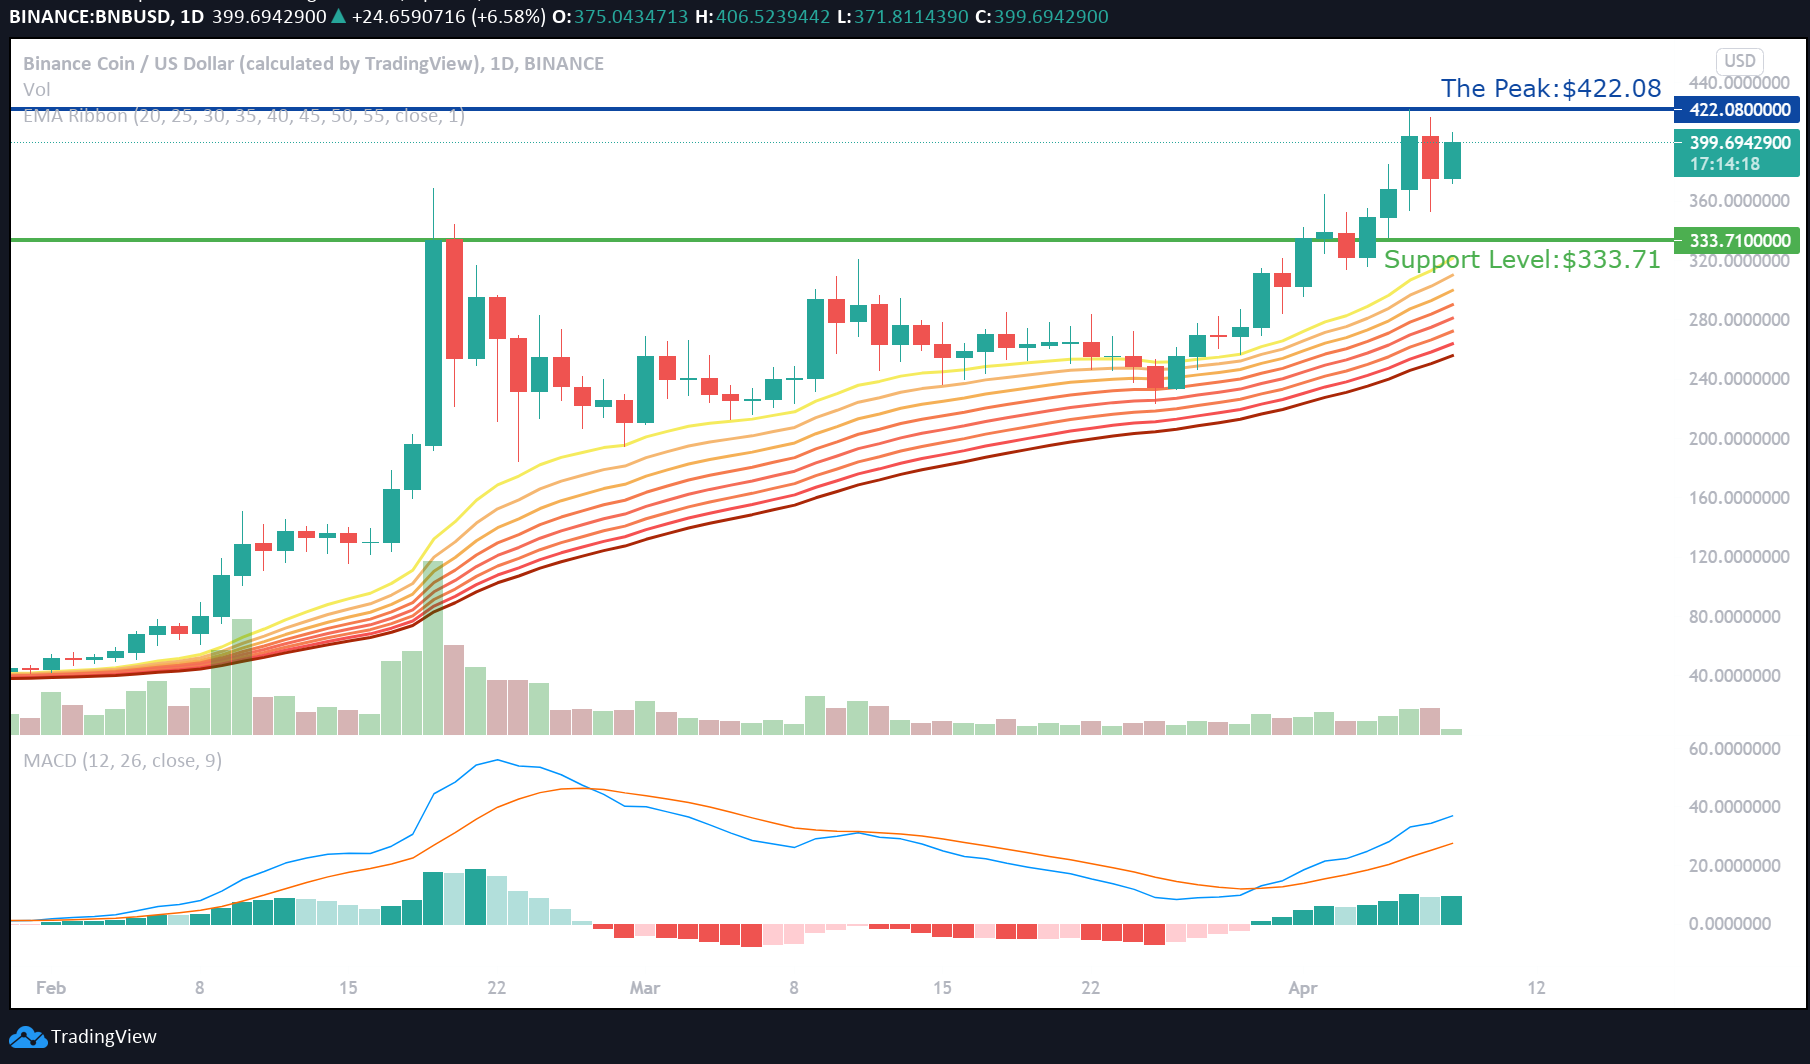Click the current price 399.6942900 label

[1740, 143]
